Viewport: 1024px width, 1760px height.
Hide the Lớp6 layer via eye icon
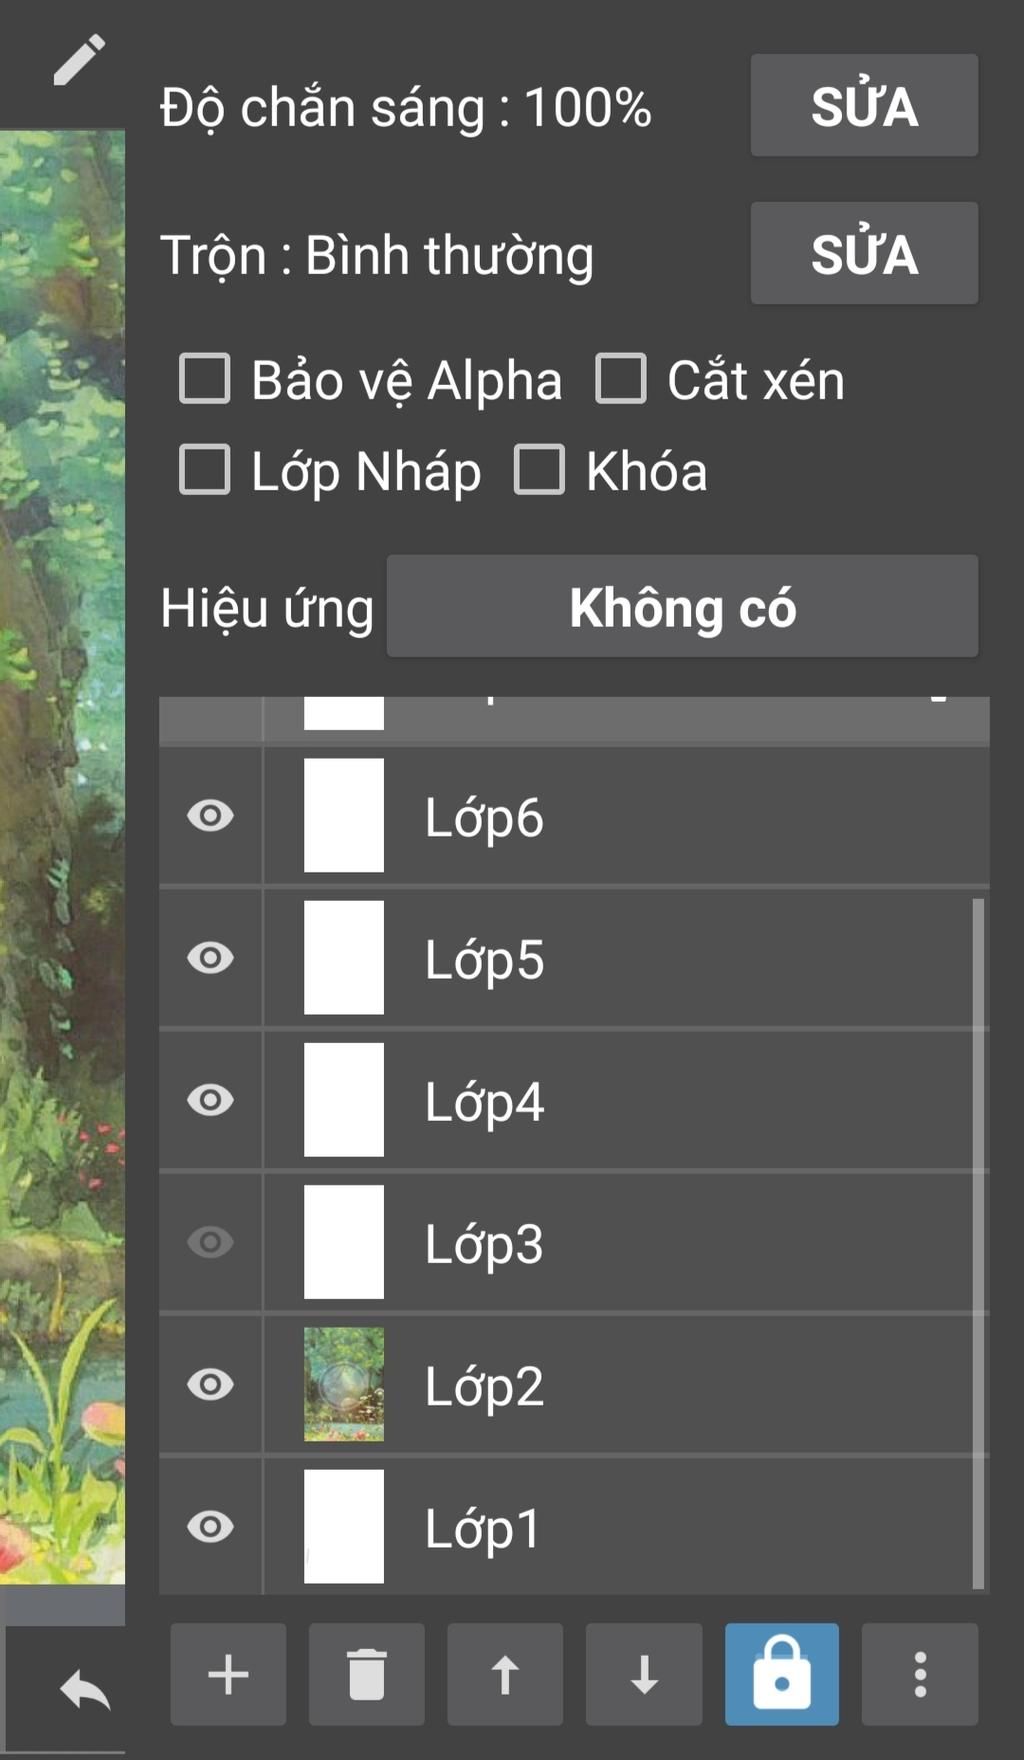(210, 816)
